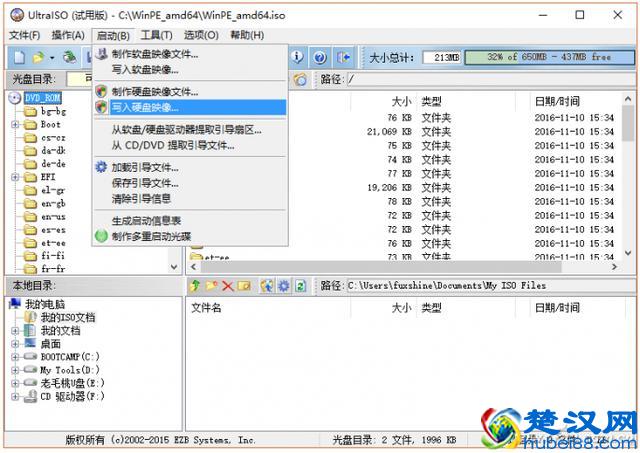Click the local path field C:\Users\fuxshine
This screenshot has height=453, width=640.
point(490,286)
